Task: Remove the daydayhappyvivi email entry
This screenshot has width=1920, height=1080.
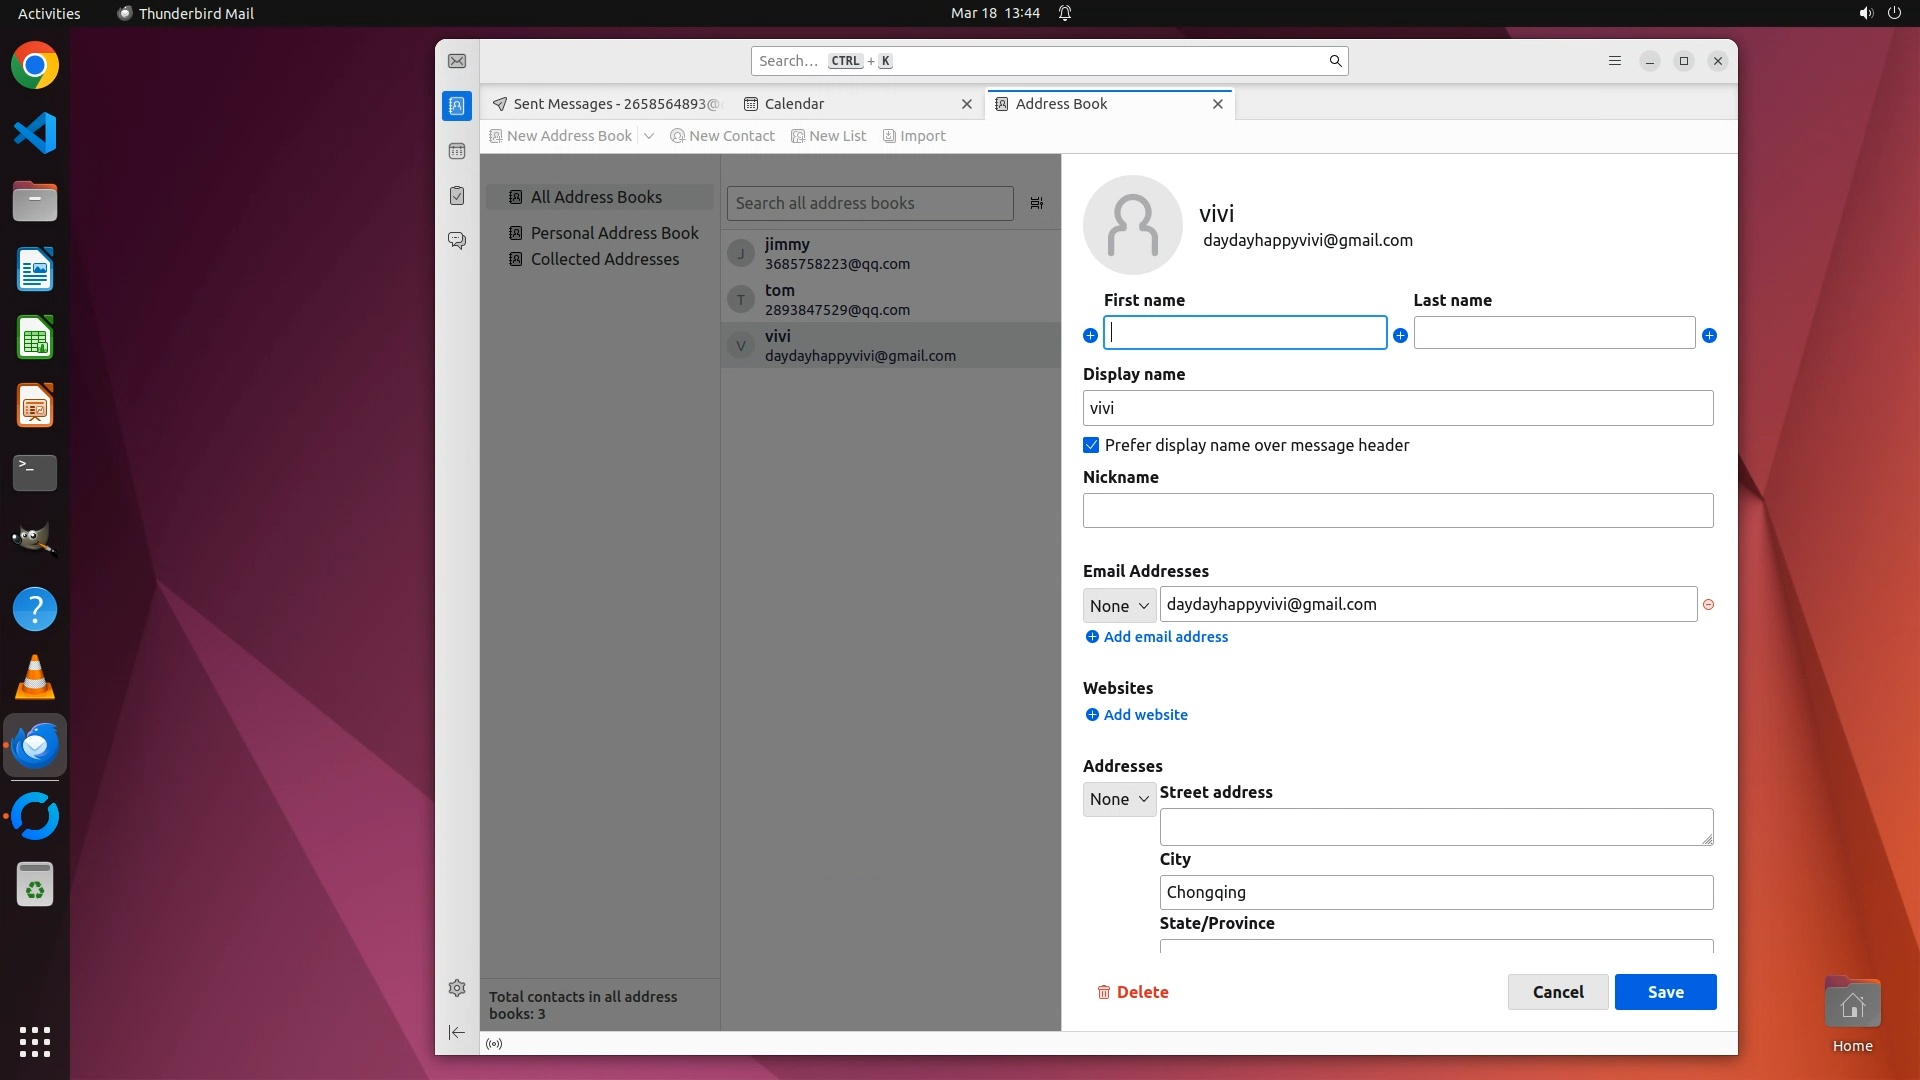Action: click(1708, 605)
